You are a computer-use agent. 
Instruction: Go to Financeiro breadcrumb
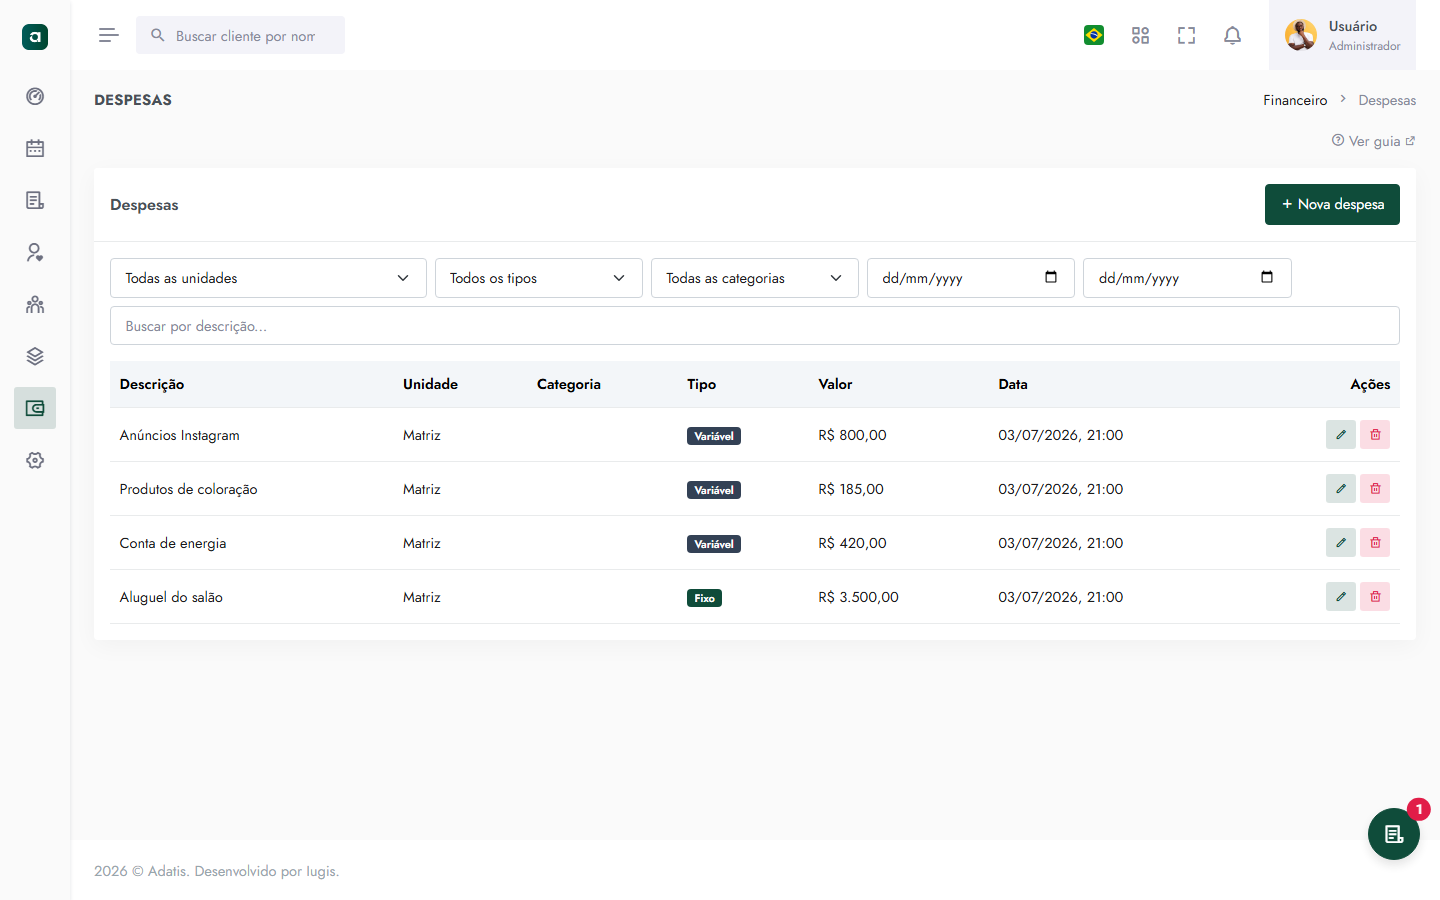coord(1295,100)
